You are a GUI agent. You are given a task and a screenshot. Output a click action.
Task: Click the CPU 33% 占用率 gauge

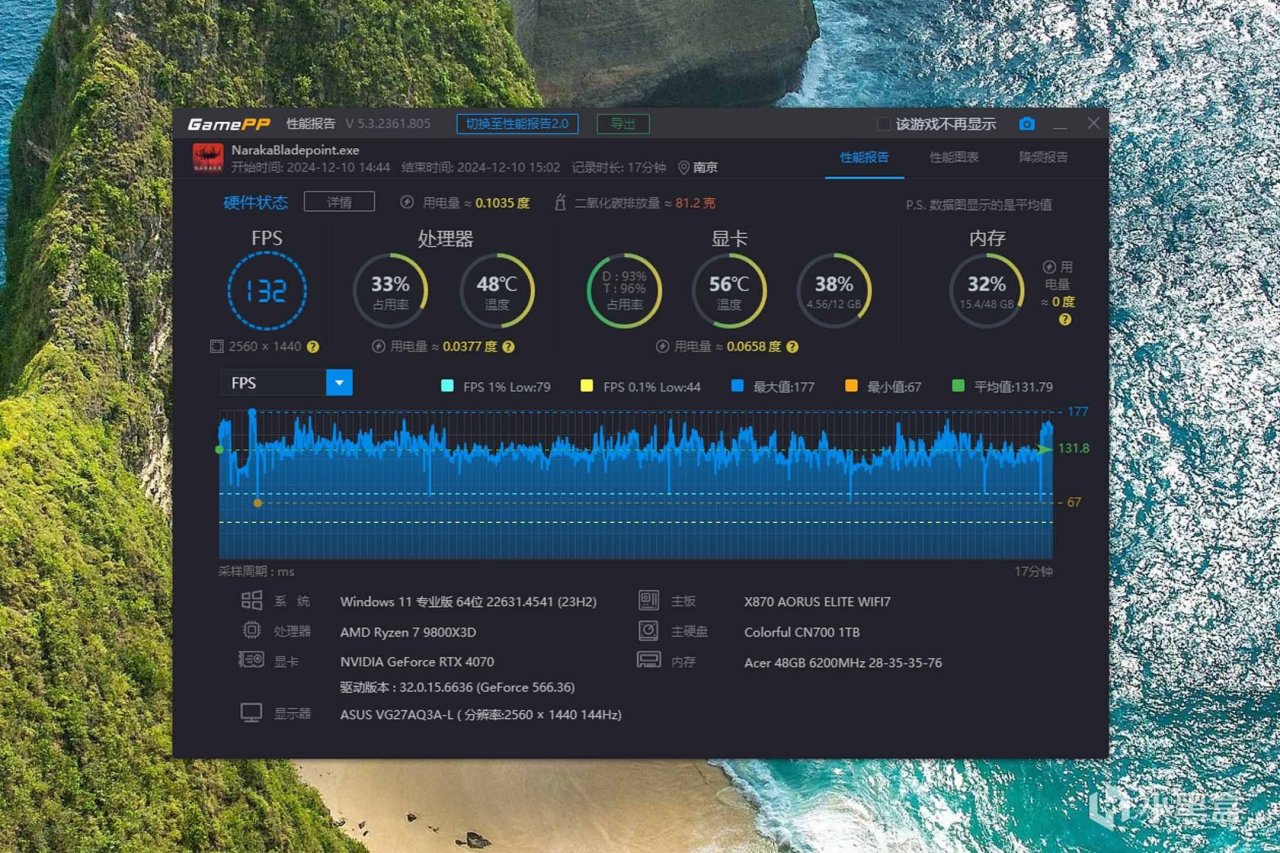(390, 291)
